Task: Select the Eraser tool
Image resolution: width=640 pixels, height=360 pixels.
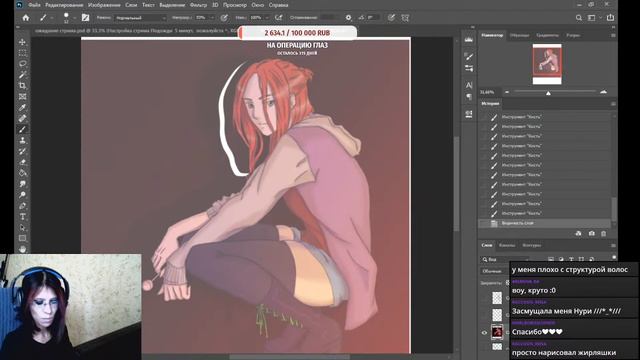Action: coord(22,162)
